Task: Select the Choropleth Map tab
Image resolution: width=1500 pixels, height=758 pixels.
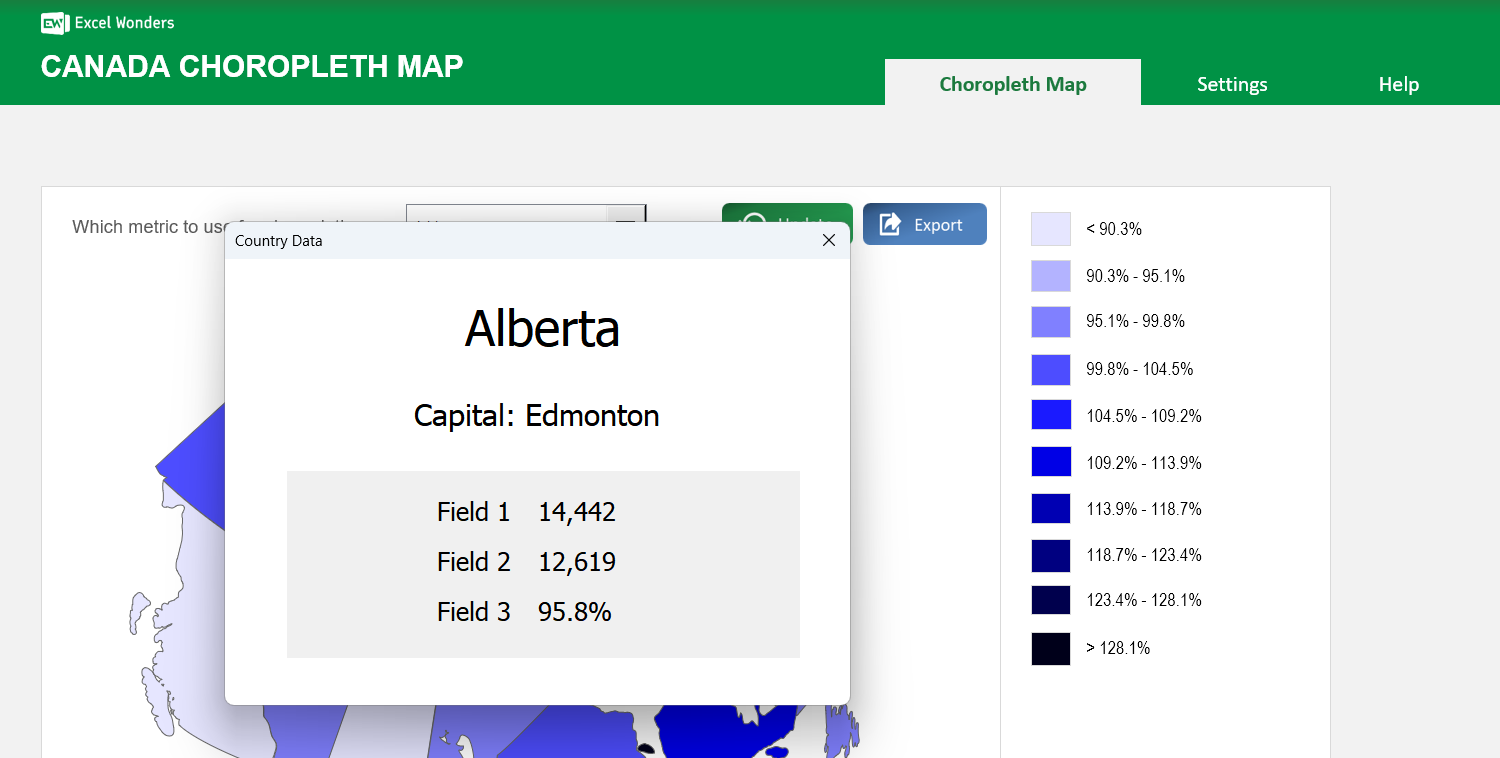Action: tap(1012, 84)
